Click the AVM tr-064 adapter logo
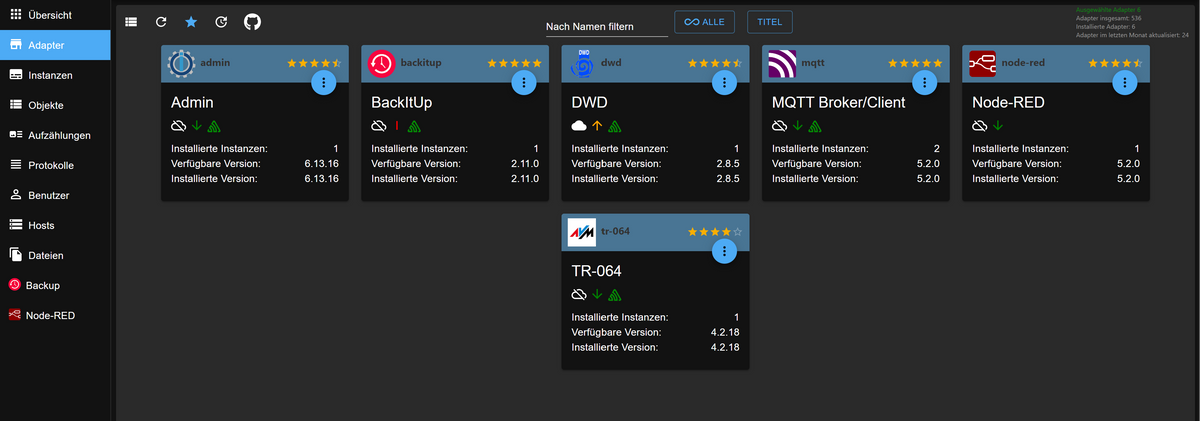1200x421 pixels. pyautogui.click(x=581, y=232)
